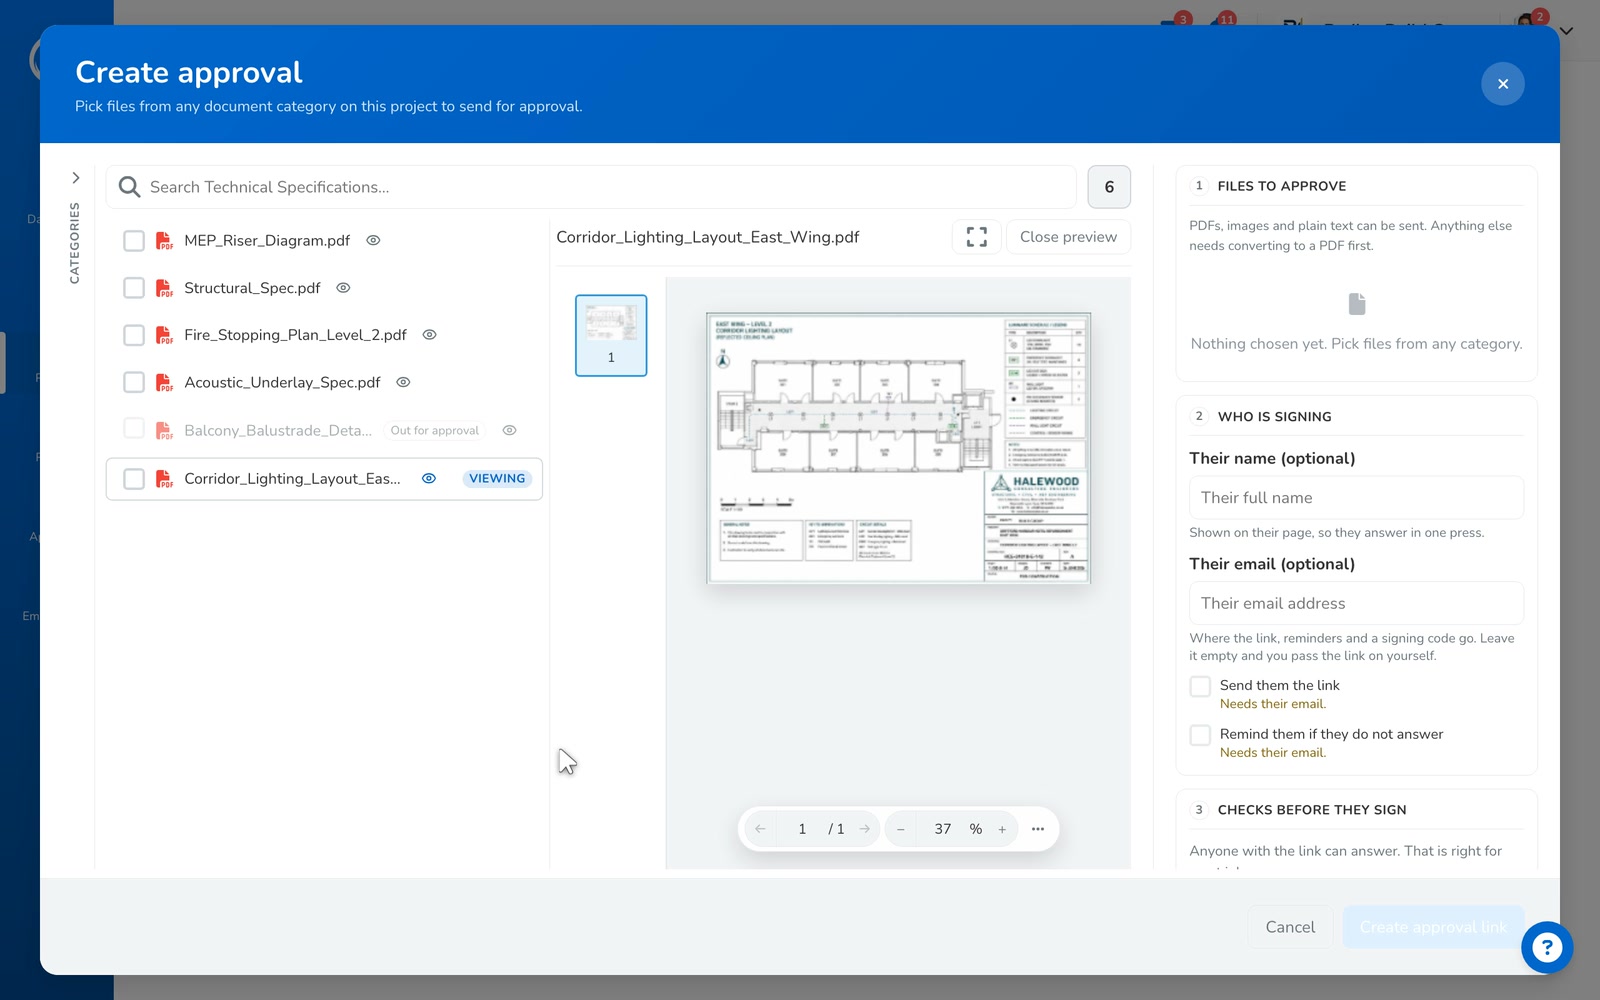Screen dimensions: 1600x1000
Task: Tick the MEP_Riser_Diagram.pdf checkbox
Action: coord(134,241)
